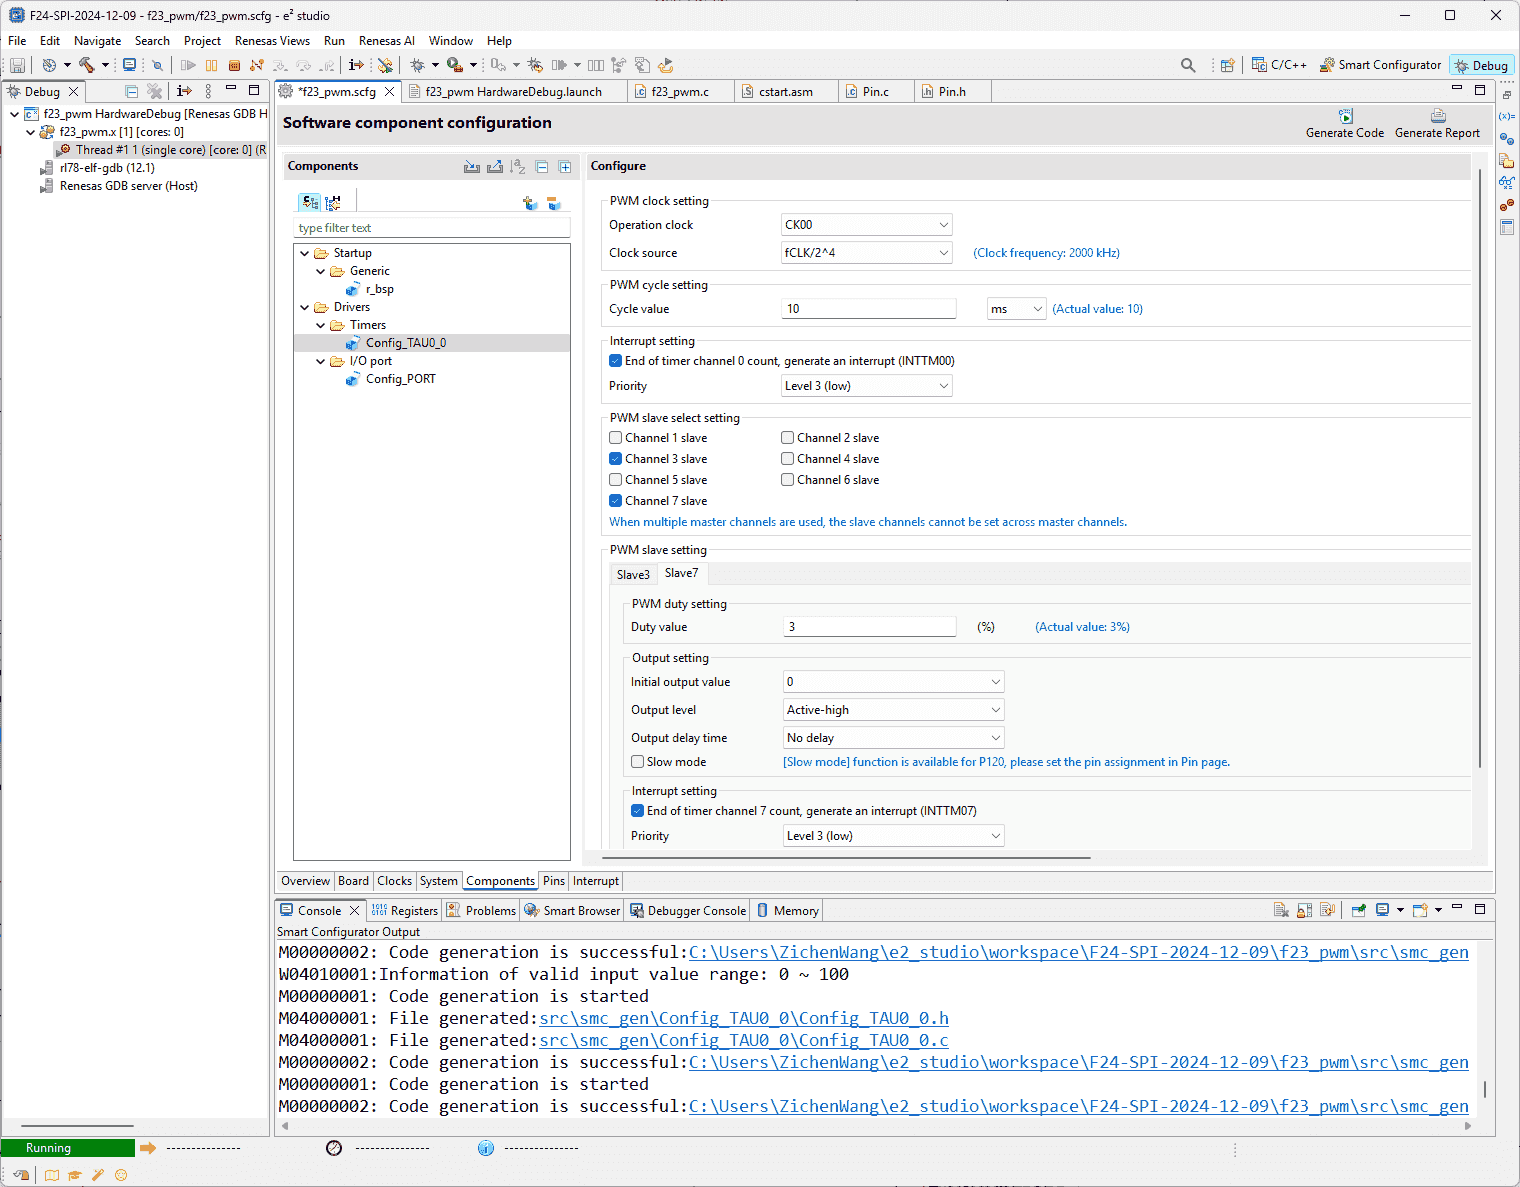
Task: Click the Suspend debug toolbar icon
Action: [x=211, y=65]
